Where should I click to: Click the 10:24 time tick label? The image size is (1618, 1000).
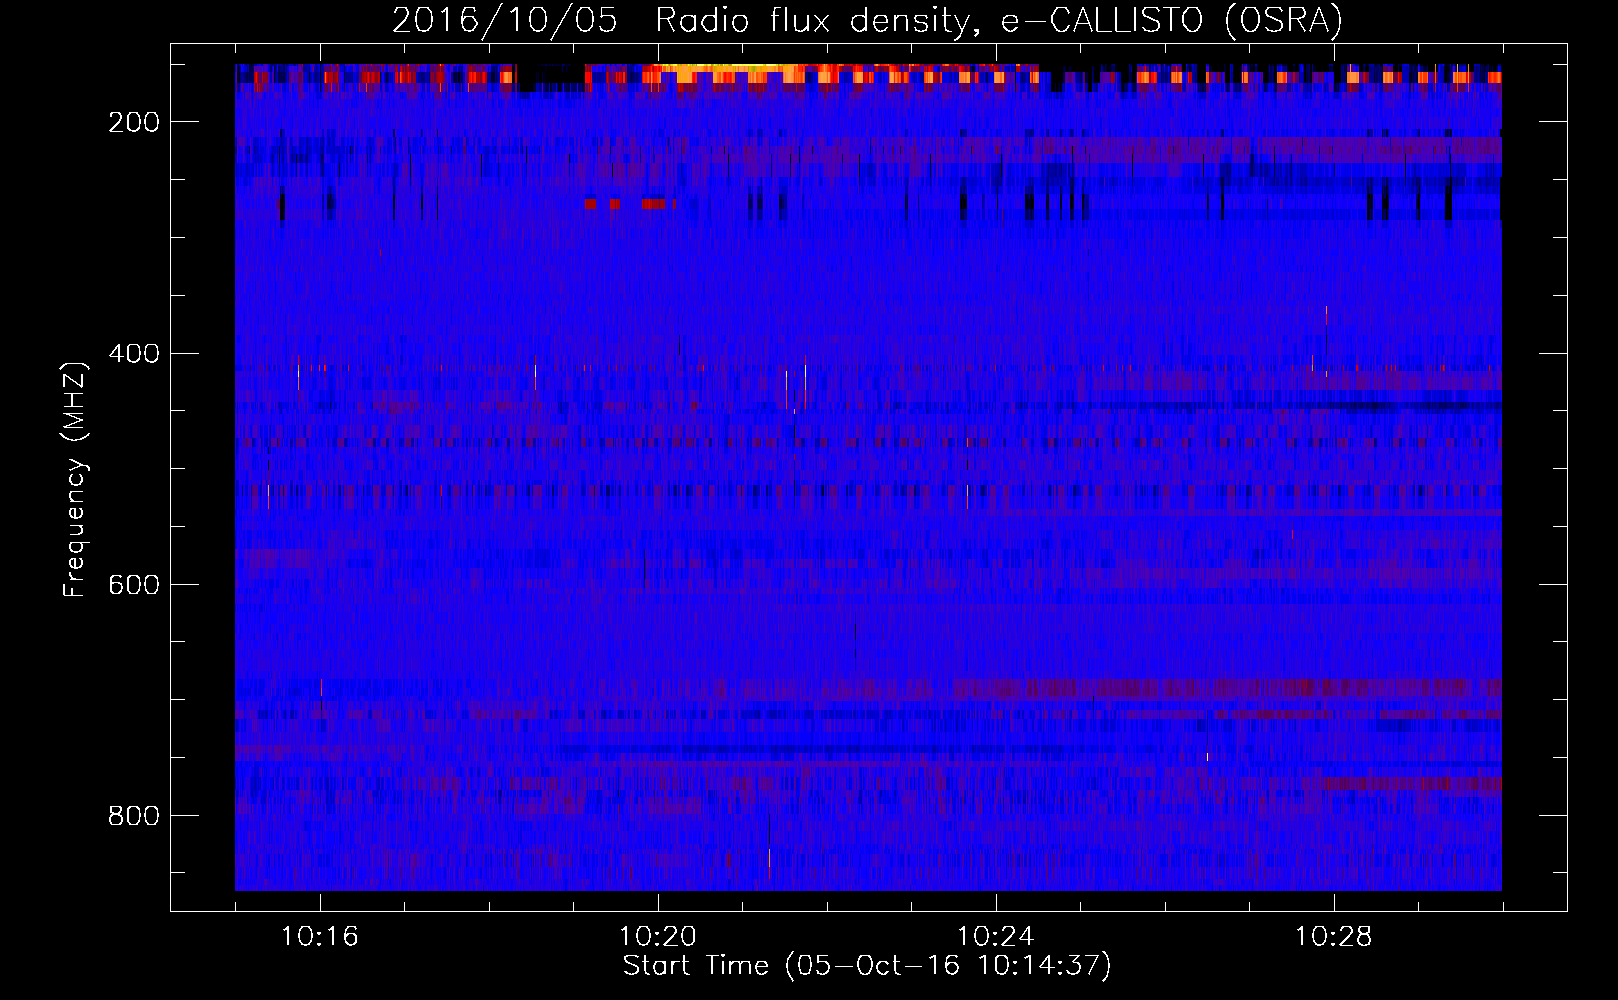point(996,937)
